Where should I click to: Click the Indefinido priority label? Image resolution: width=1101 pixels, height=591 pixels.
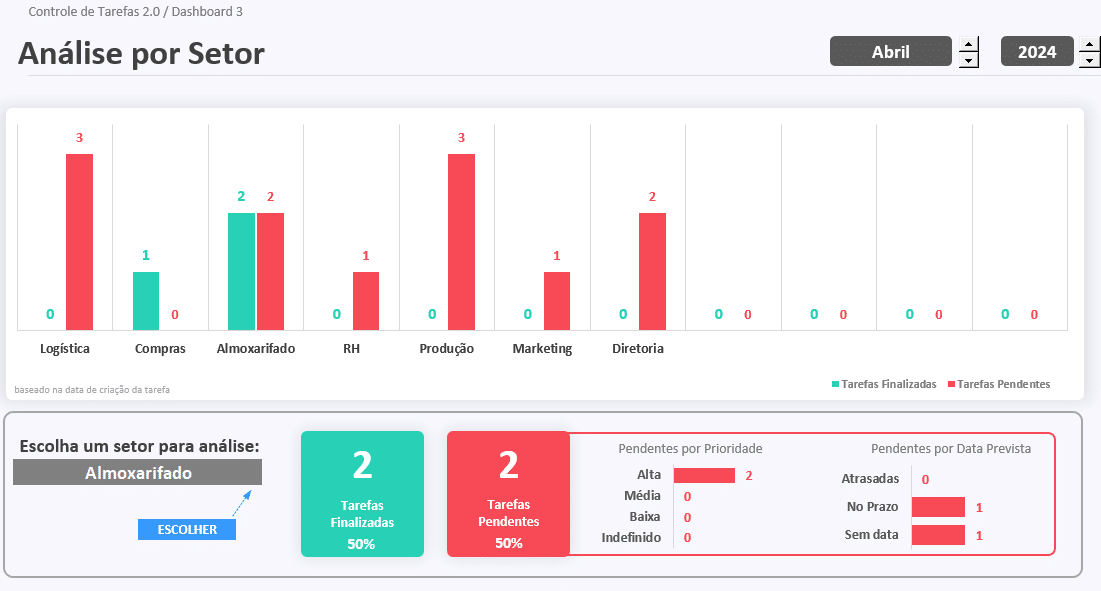point(631,538)
